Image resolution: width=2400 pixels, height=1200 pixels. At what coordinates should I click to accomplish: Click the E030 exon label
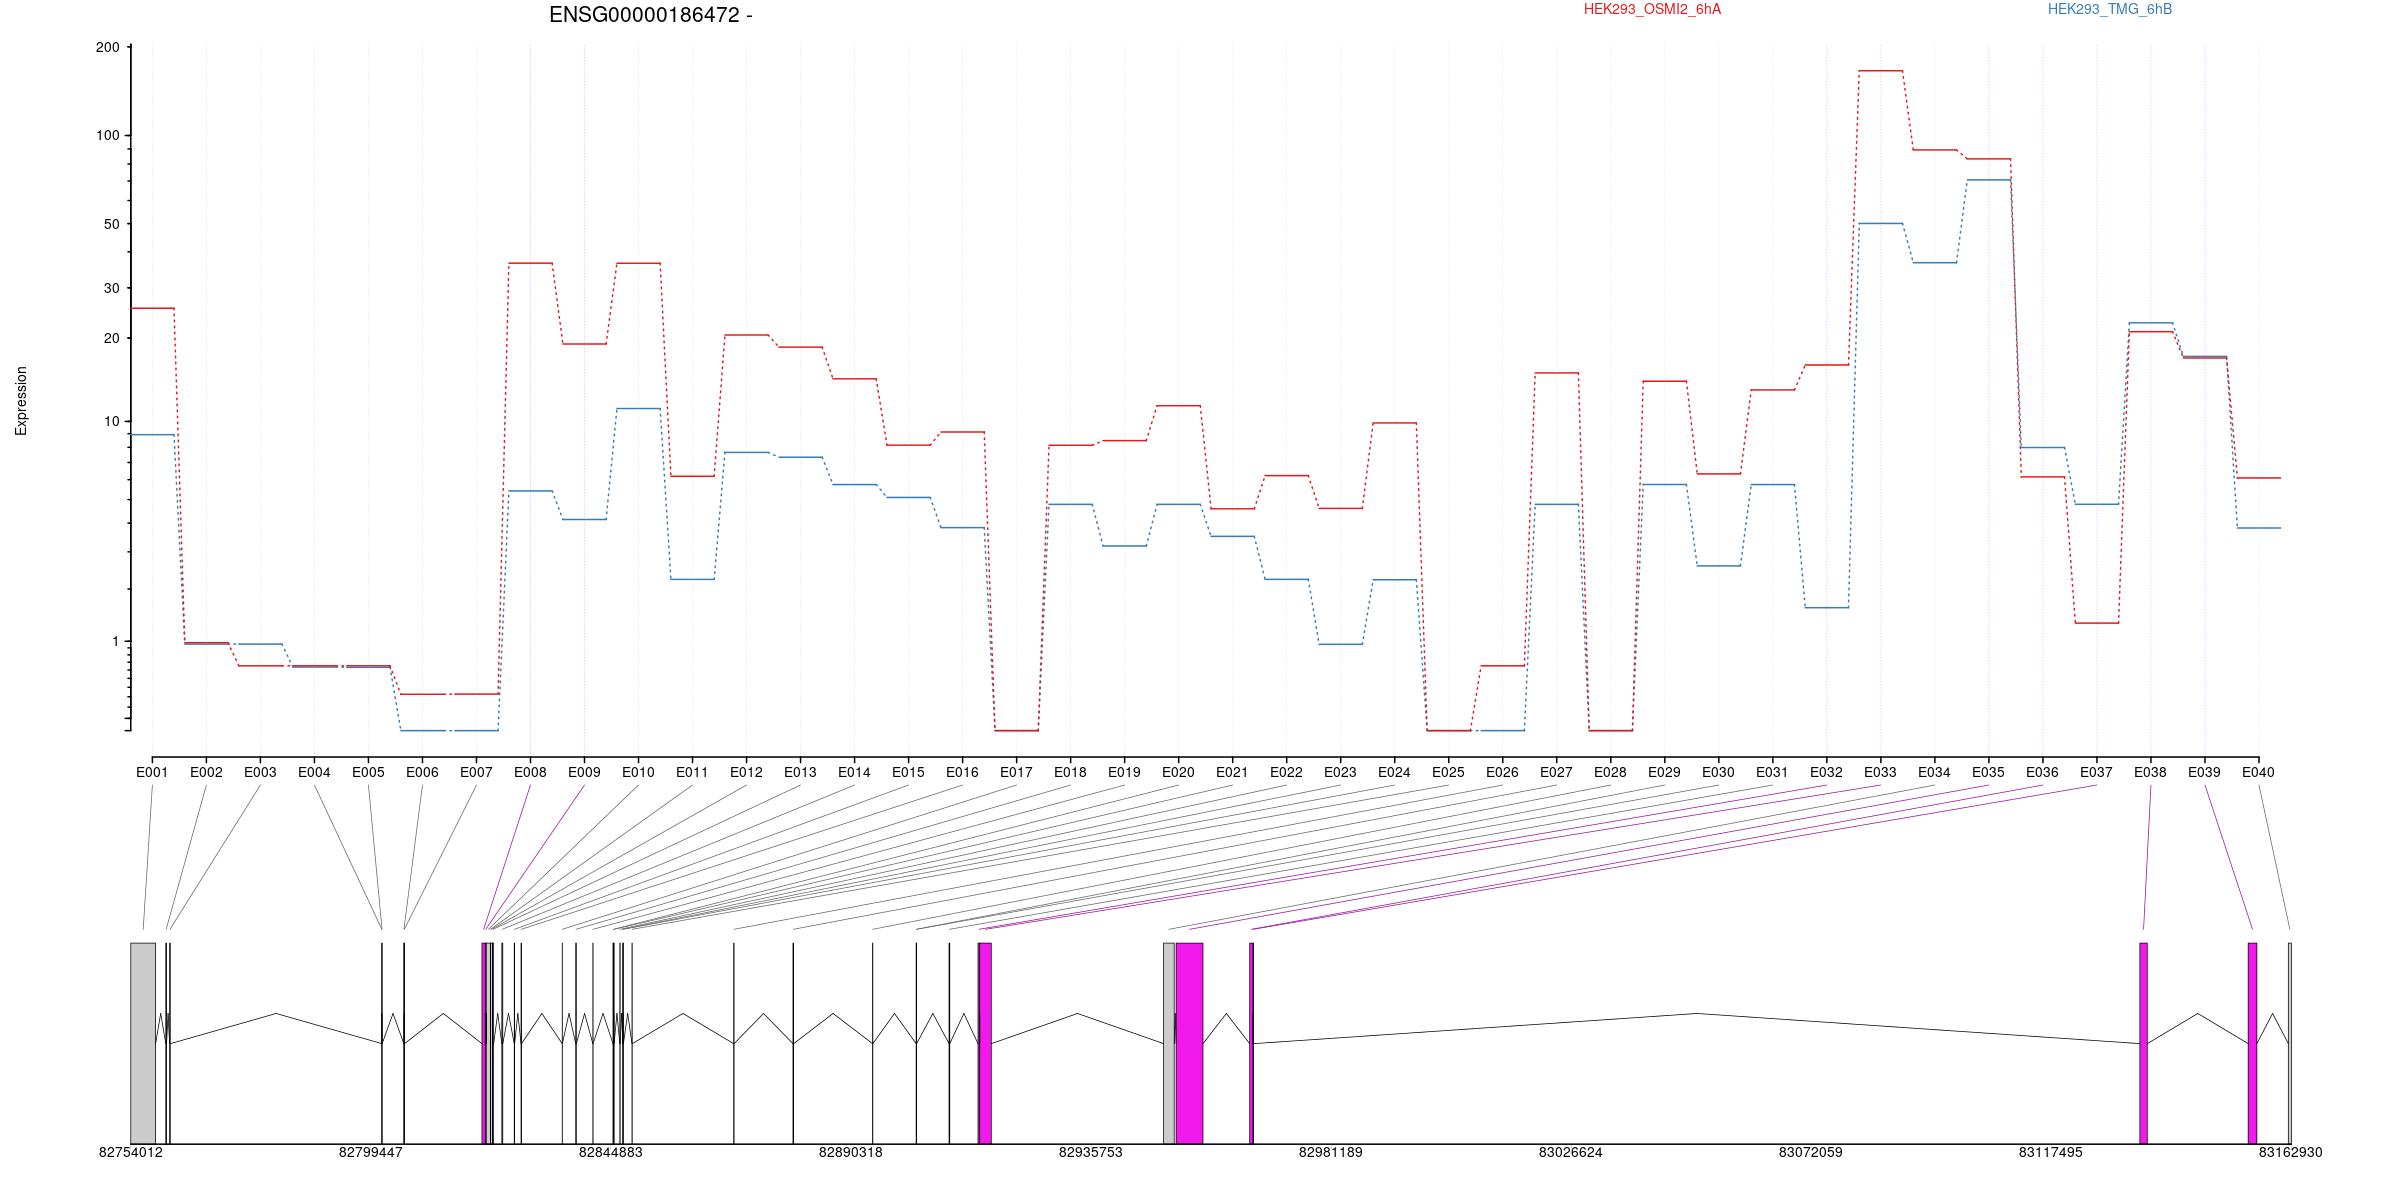(x=1718, y=772)
